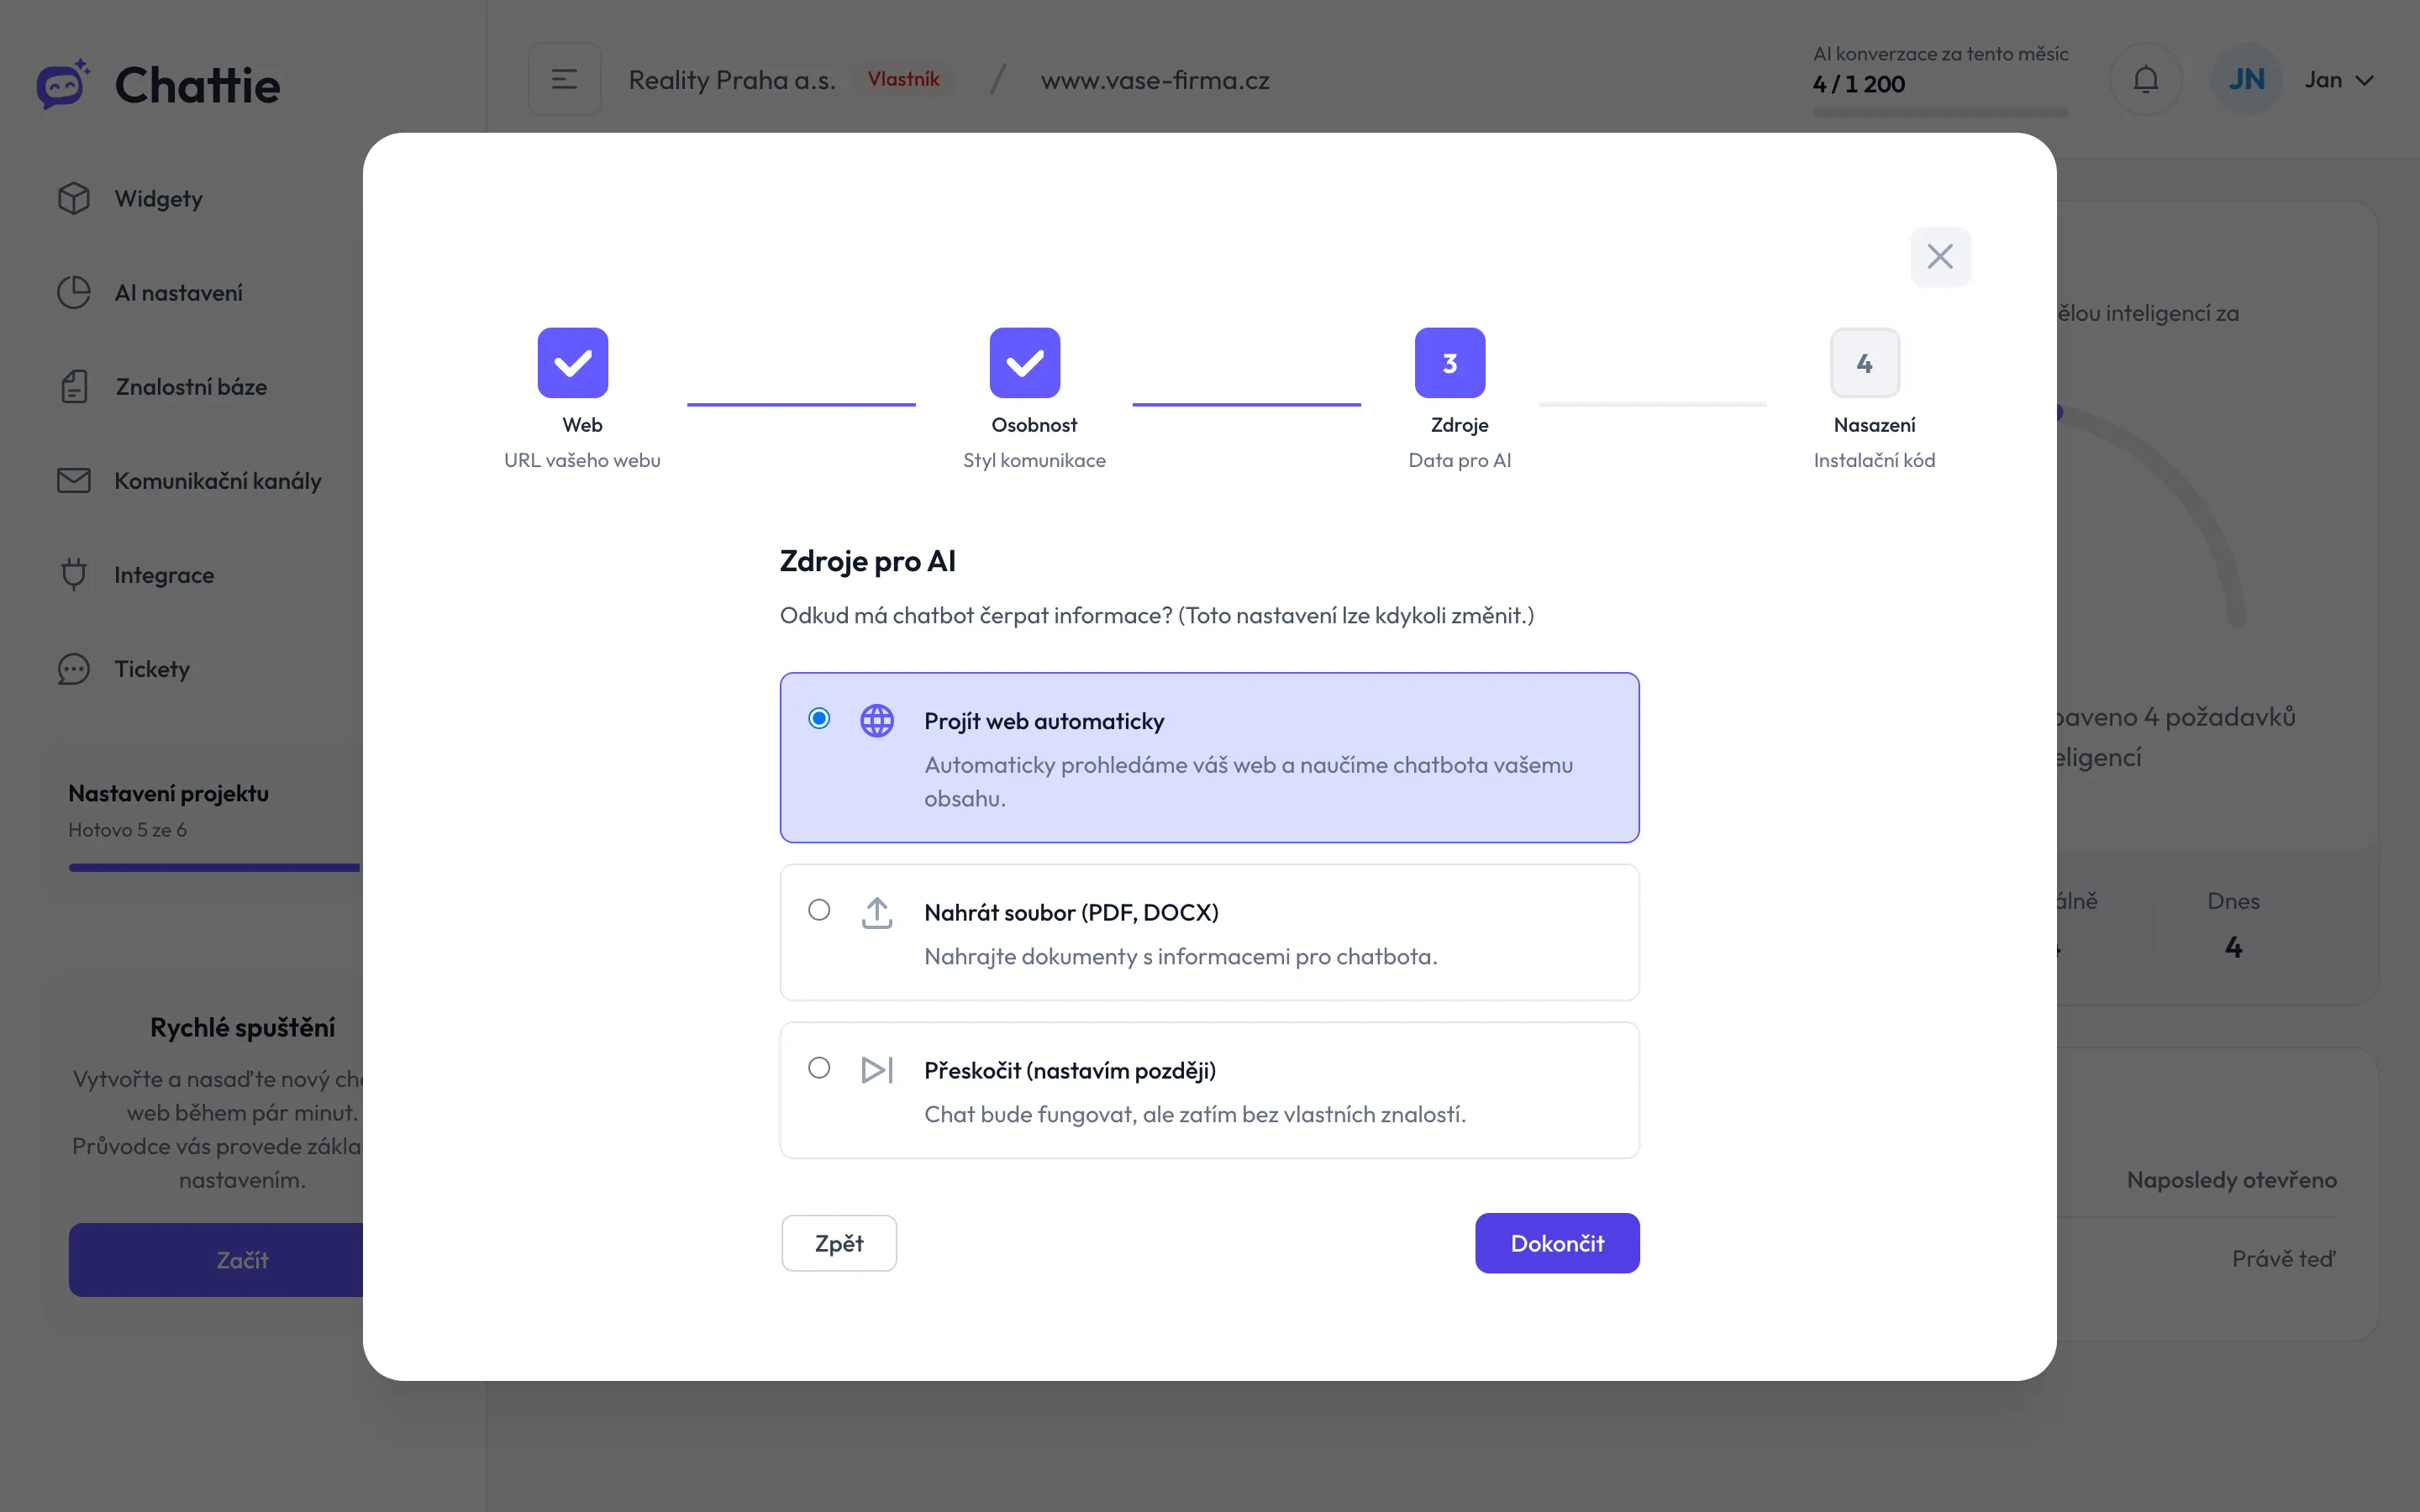Screen dimensions: 2420x1512
Task: Click the Chattie logo icon
Action: click(x=63, y=84)
